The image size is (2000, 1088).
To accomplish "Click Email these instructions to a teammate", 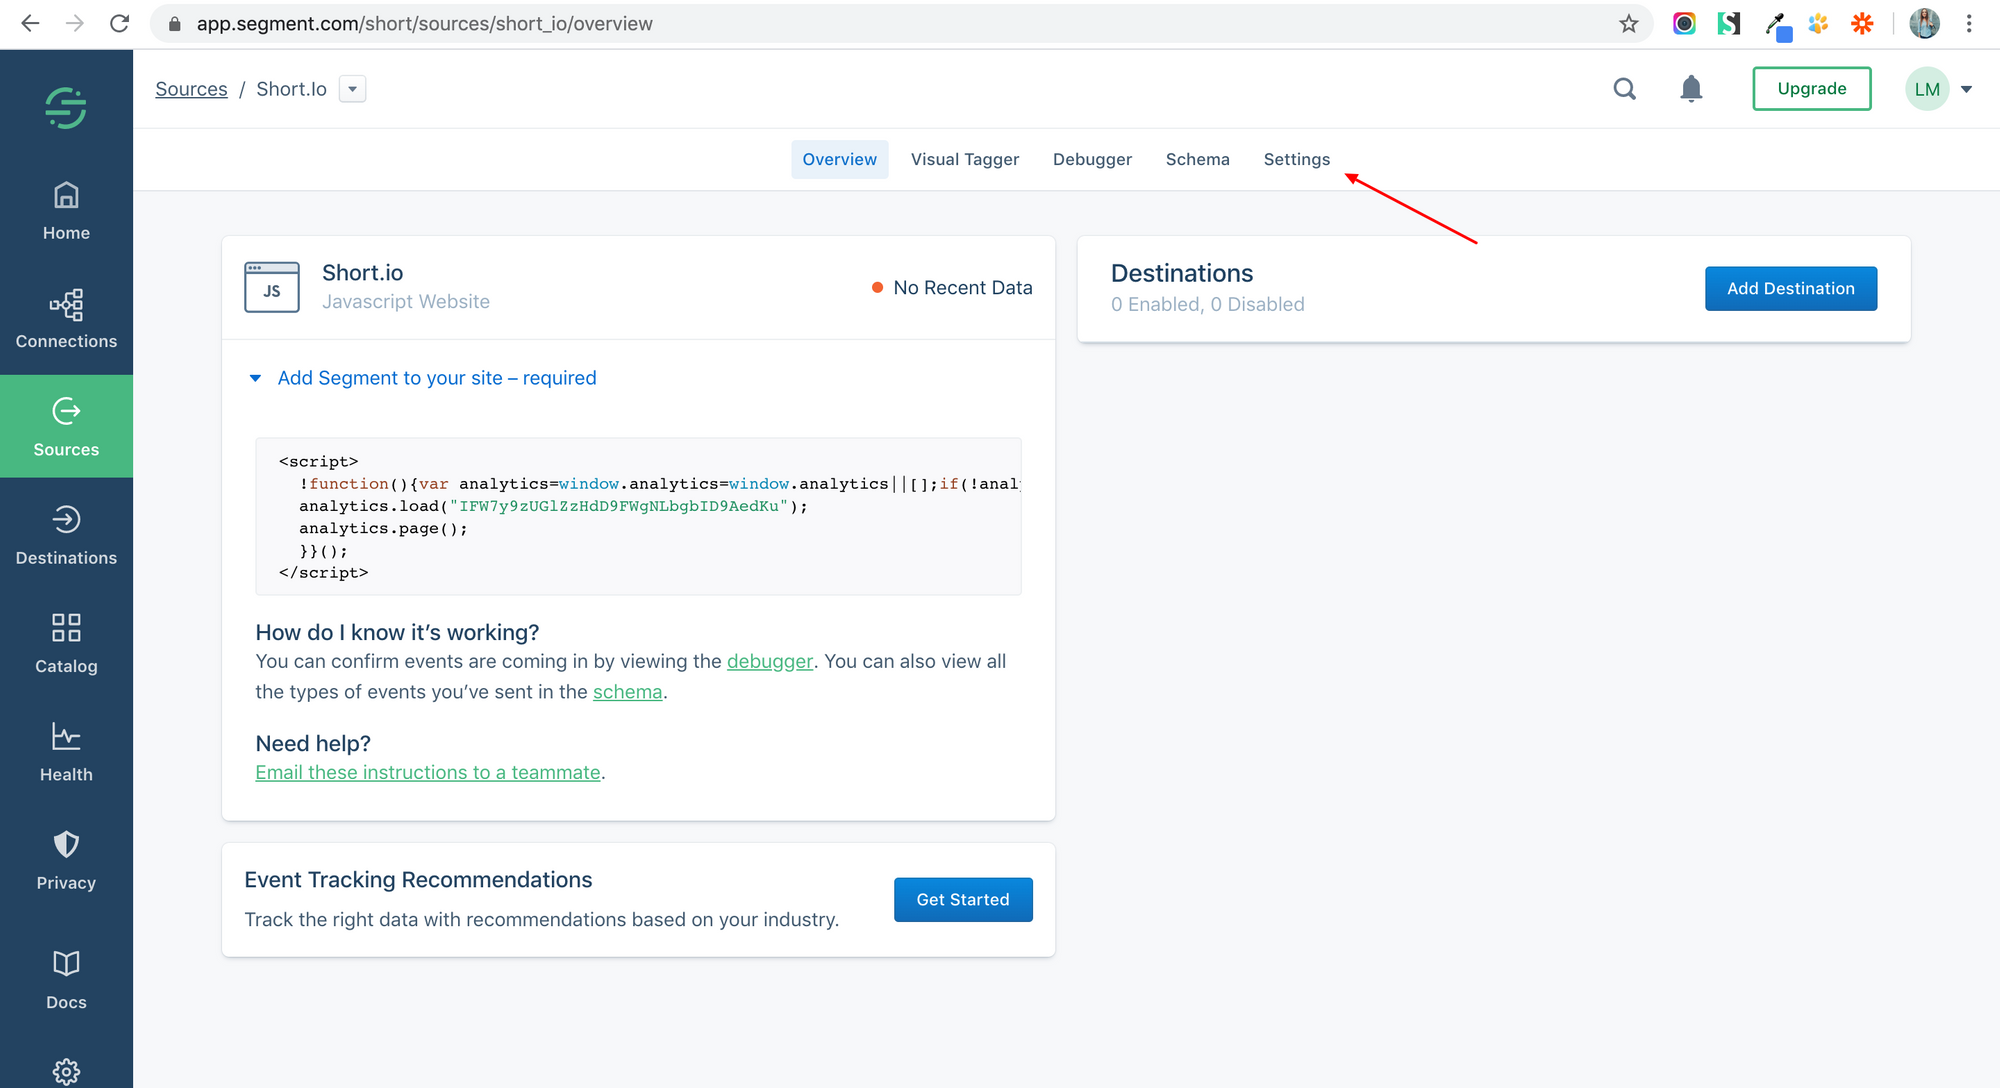I will pos(427,772).
